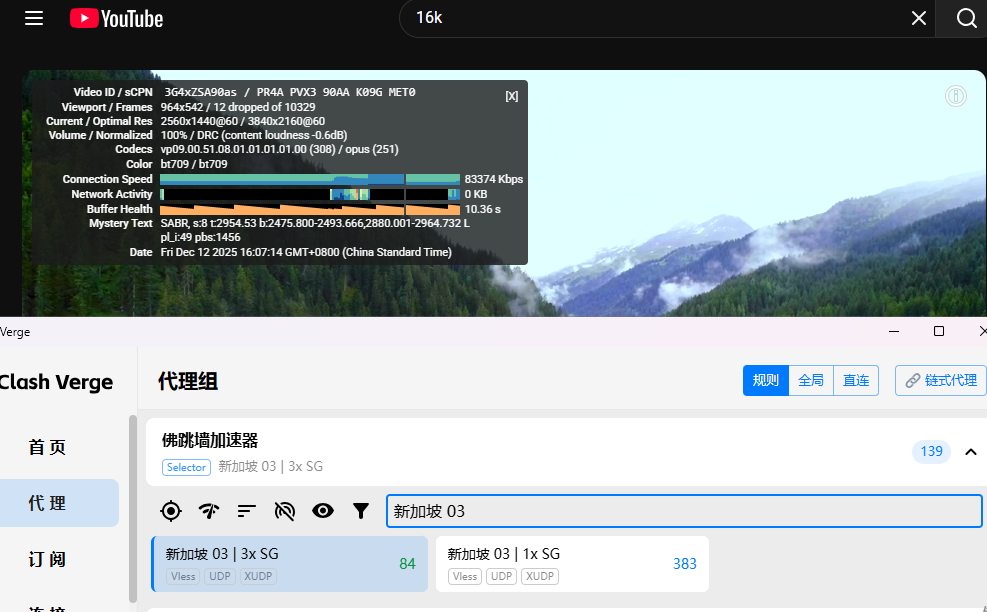Click the Vless tag on 3x SG node

[x=183, y=576]
